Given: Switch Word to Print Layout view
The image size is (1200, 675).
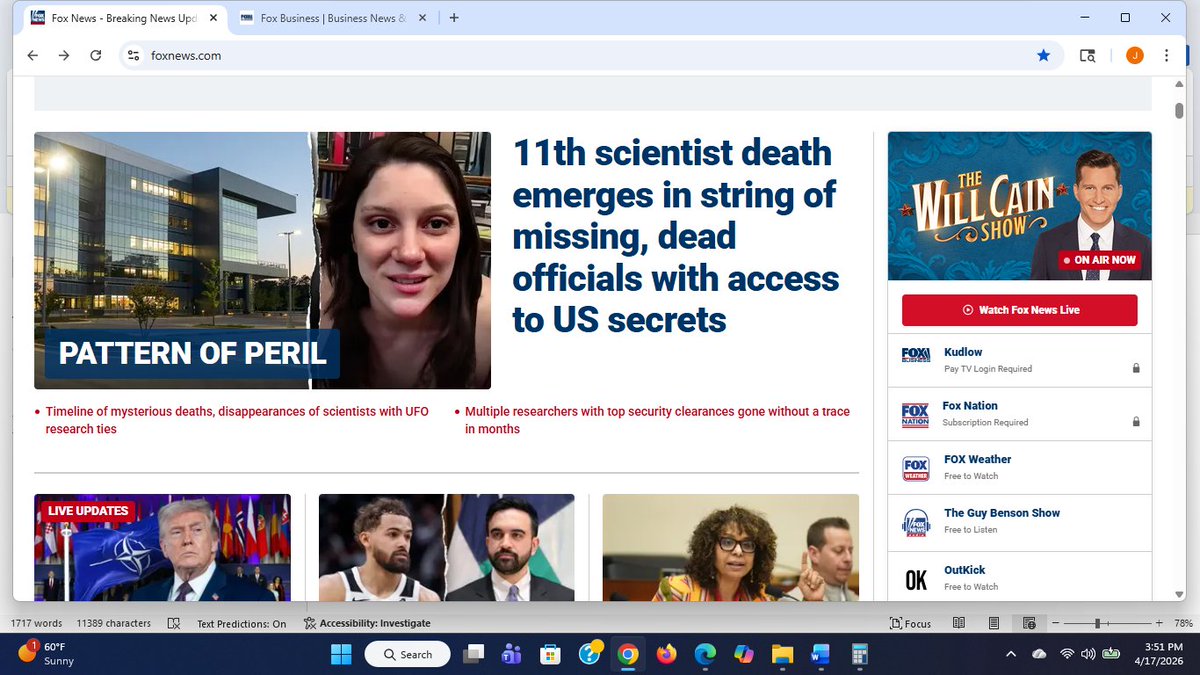Looking at the screenshot, I should (x=993, y=623).
